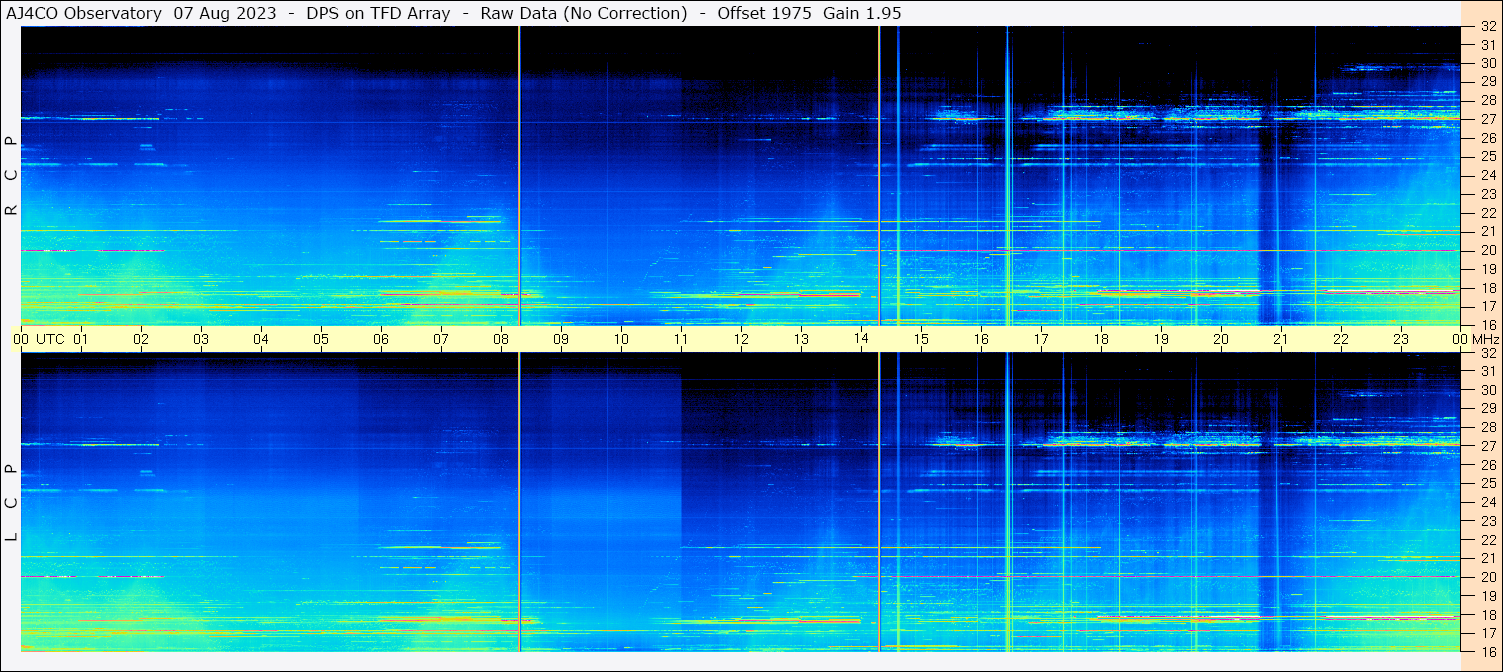This screenshot has height=672, width=1503.
Task: Click the 24 MHz label on LCP scale
Action: click(1488, 502)
